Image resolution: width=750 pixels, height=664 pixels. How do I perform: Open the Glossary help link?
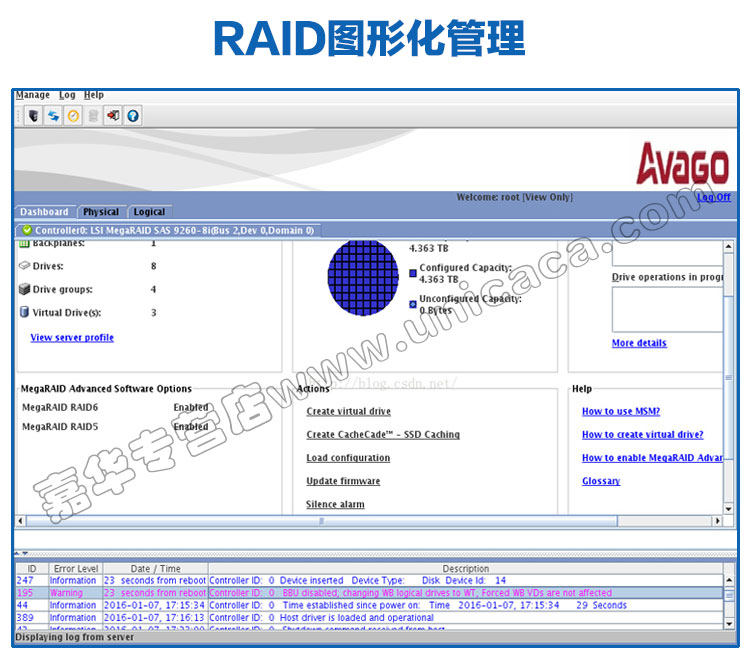coord(601,481)
